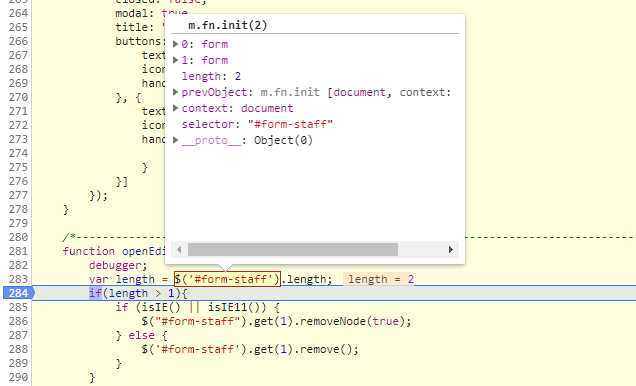Set a breakpoint on line 288

(18, 349)
